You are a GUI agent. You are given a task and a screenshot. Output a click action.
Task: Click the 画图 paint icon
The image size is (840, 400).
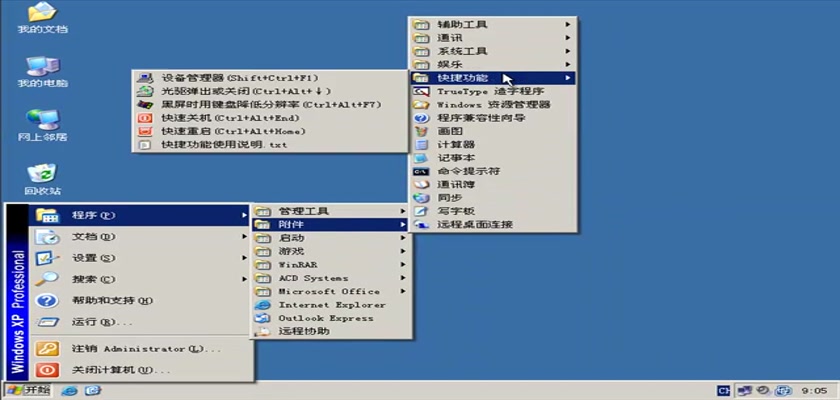click(422, 131)
